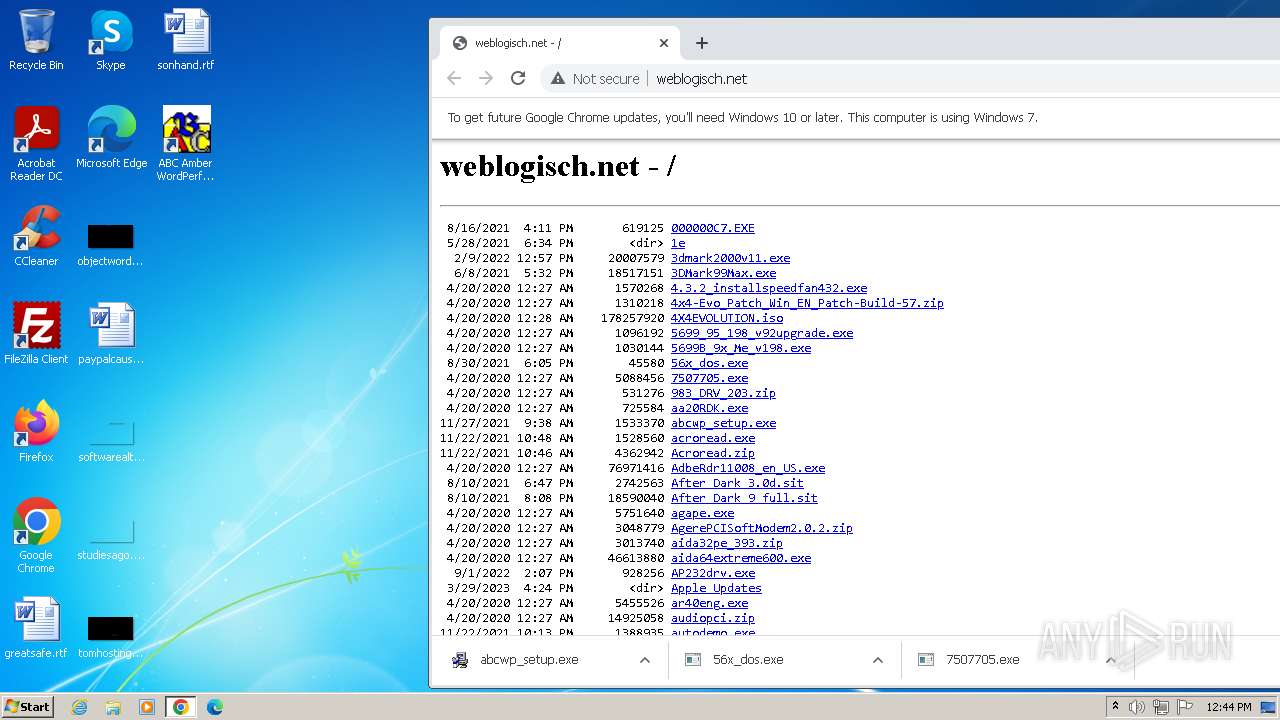Image resolution: width=1280 pixels, height=720 pixels.
Task: Download acroread.exe link
Action: pos(713,438)
